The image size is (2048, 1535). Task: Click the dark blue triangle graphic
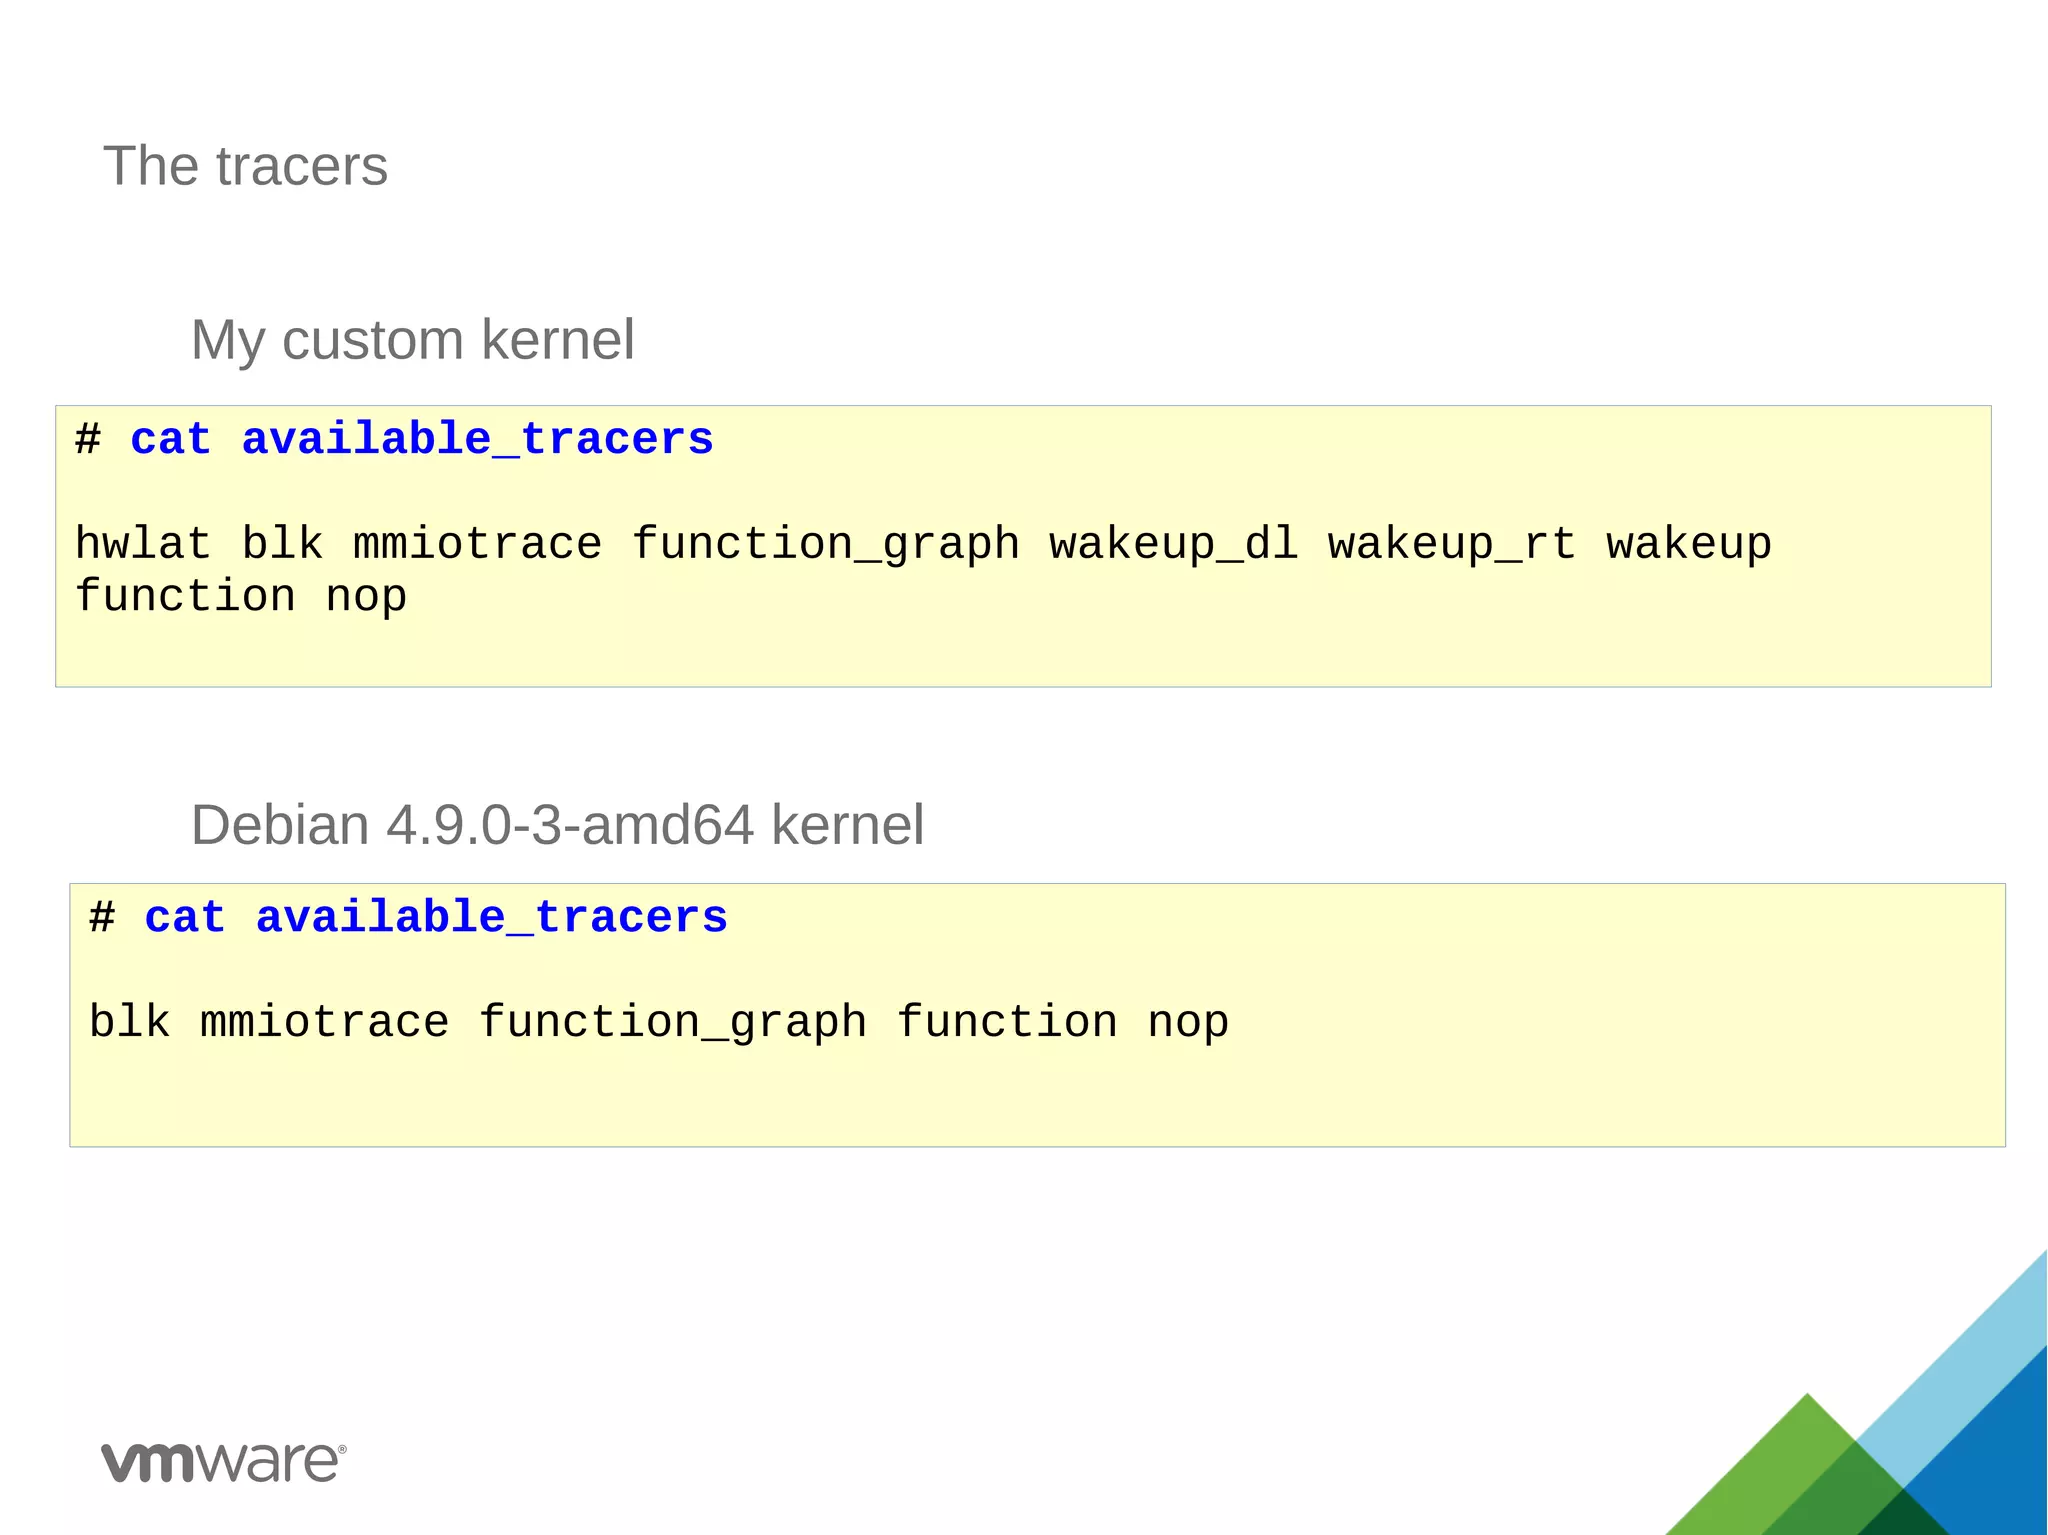tap(1990, 1460)
